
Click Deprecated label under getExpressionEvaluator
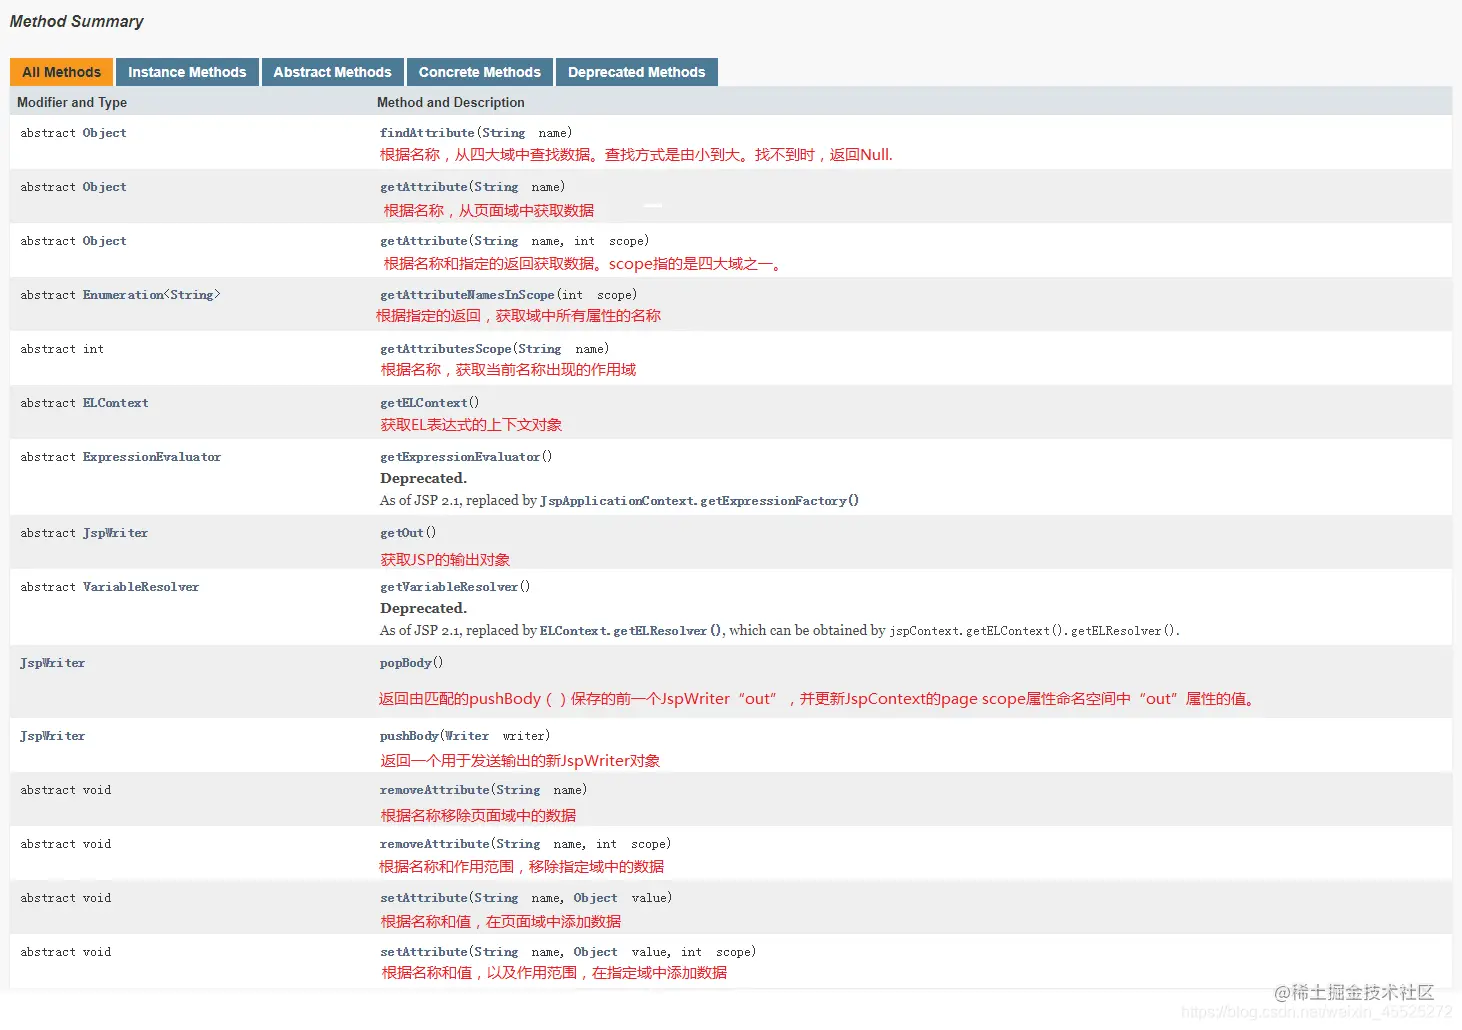pos(424,478)
